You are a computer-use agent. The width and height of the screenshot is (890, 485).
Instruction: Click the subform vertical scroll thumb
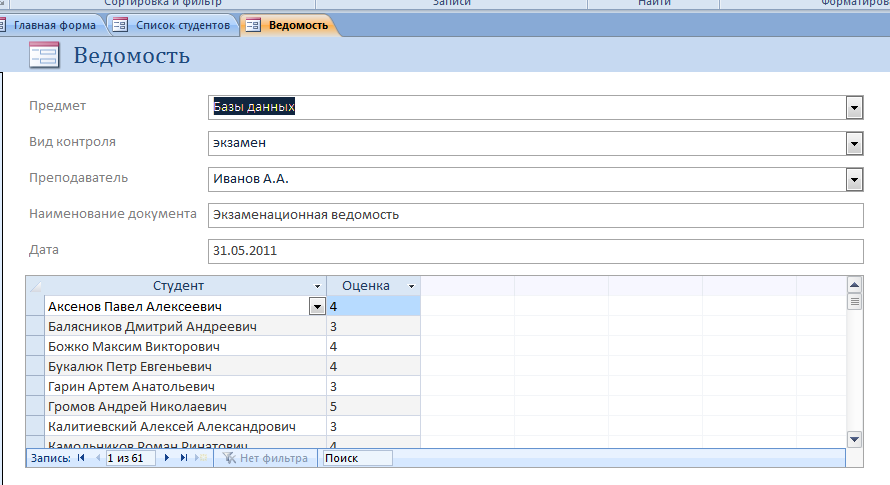pos(854,302)
